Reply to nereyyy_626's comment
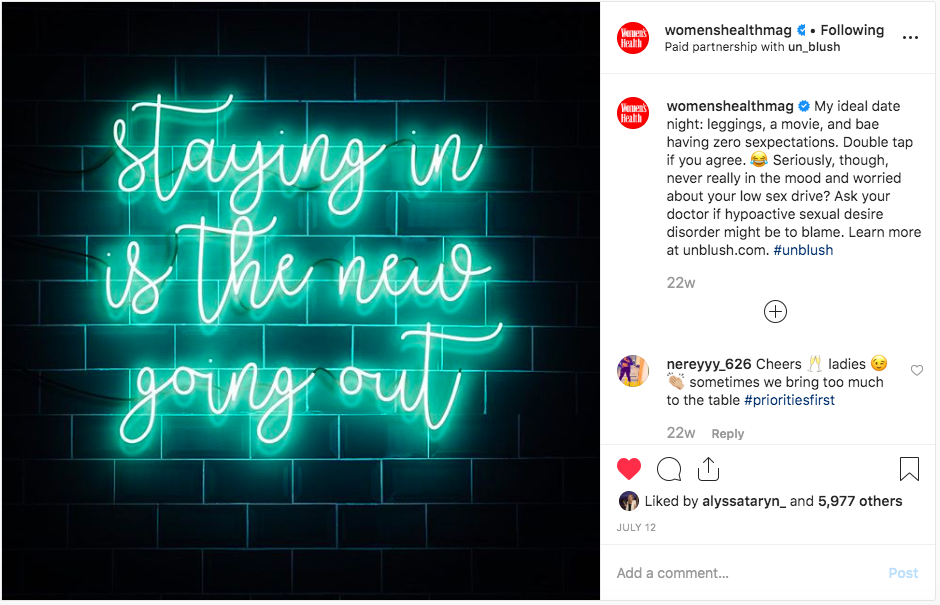Screen dimensions: 940x605 [727, 434]
